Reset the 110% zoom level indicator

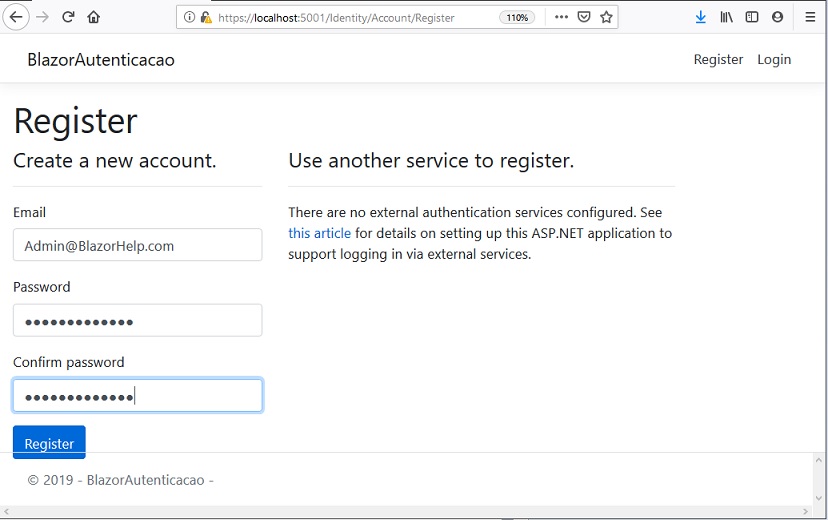pyautogui.click(x=517, y=17)
